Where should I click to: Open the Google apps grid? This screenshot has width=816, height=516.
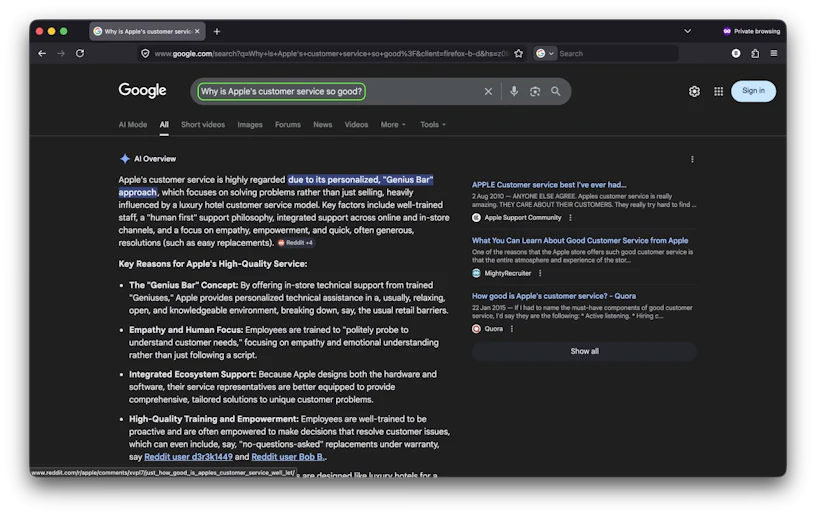pos(718,91)
